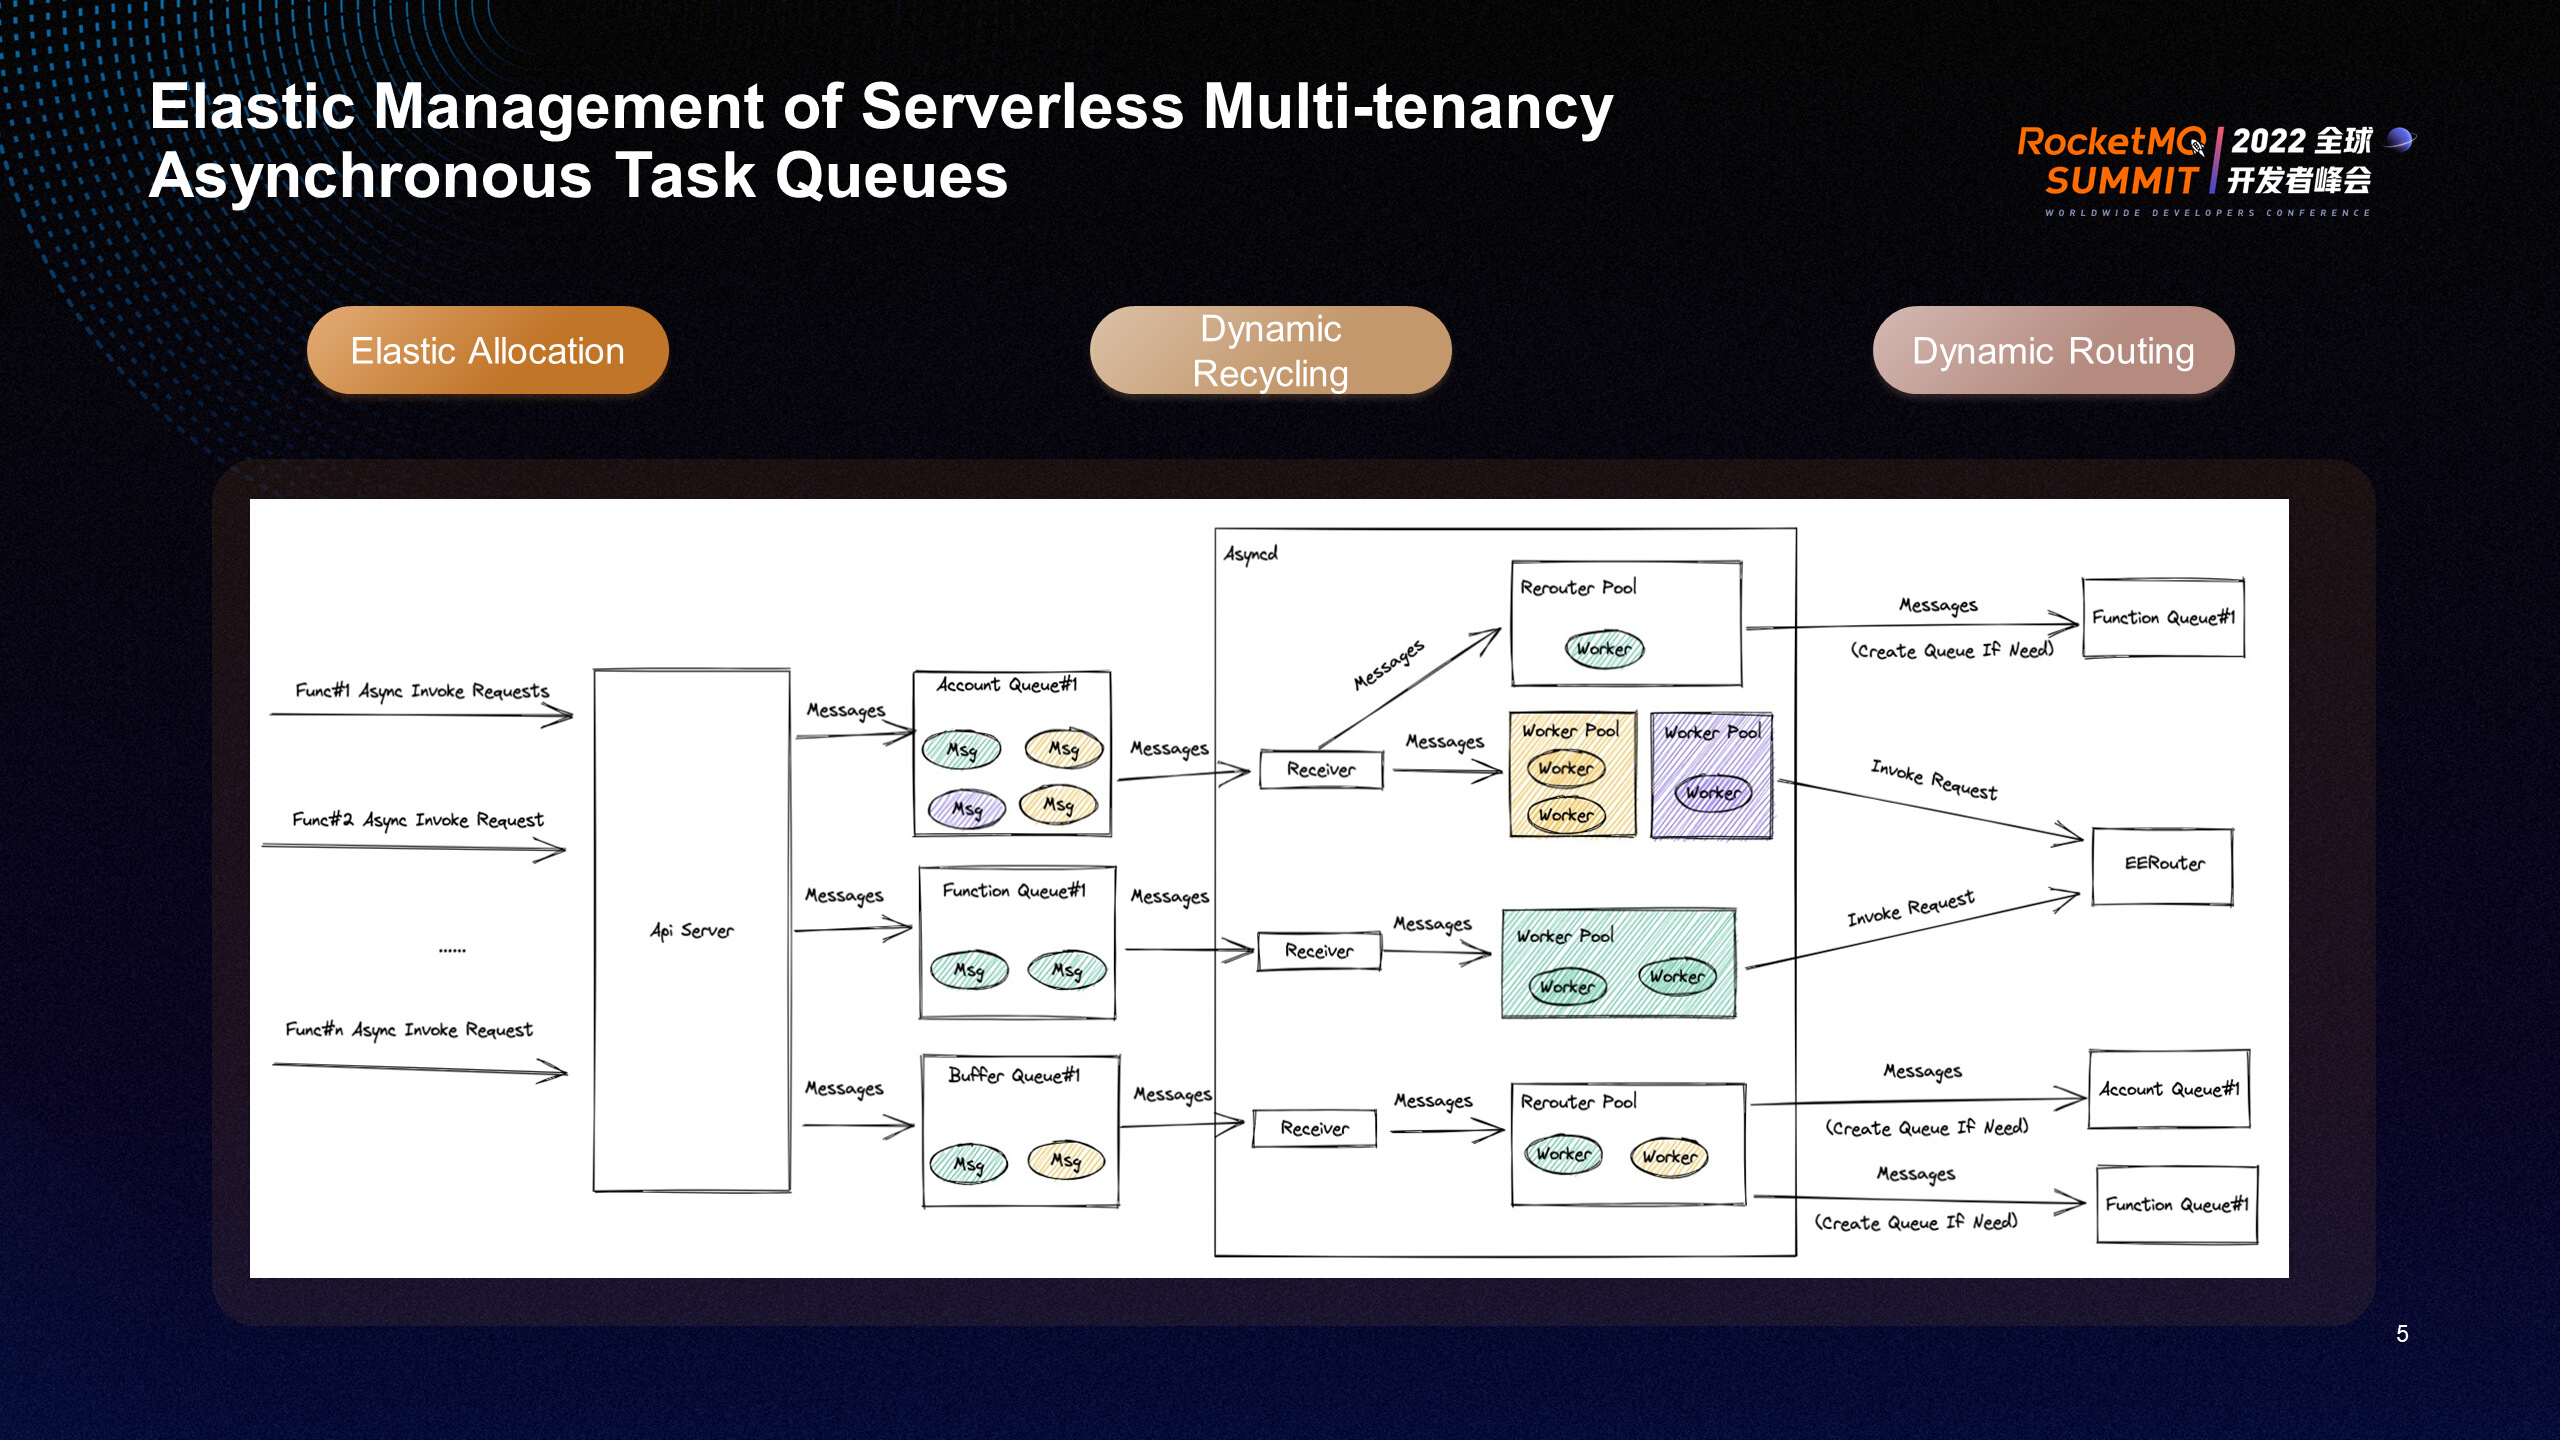Screen dimensions: 2560x1440
Task: Click the Asyncd container label
Action: pos(1250,553)
